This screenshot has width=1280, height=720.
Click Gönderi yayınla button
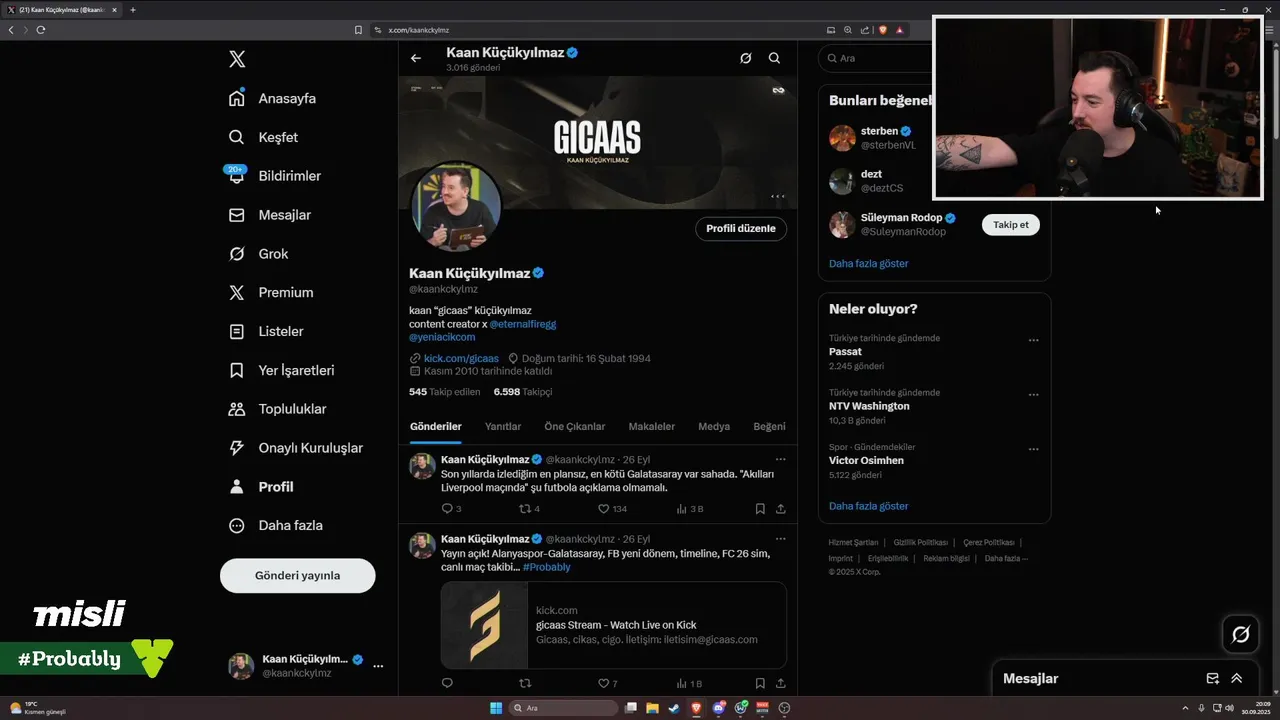[297, 575]
